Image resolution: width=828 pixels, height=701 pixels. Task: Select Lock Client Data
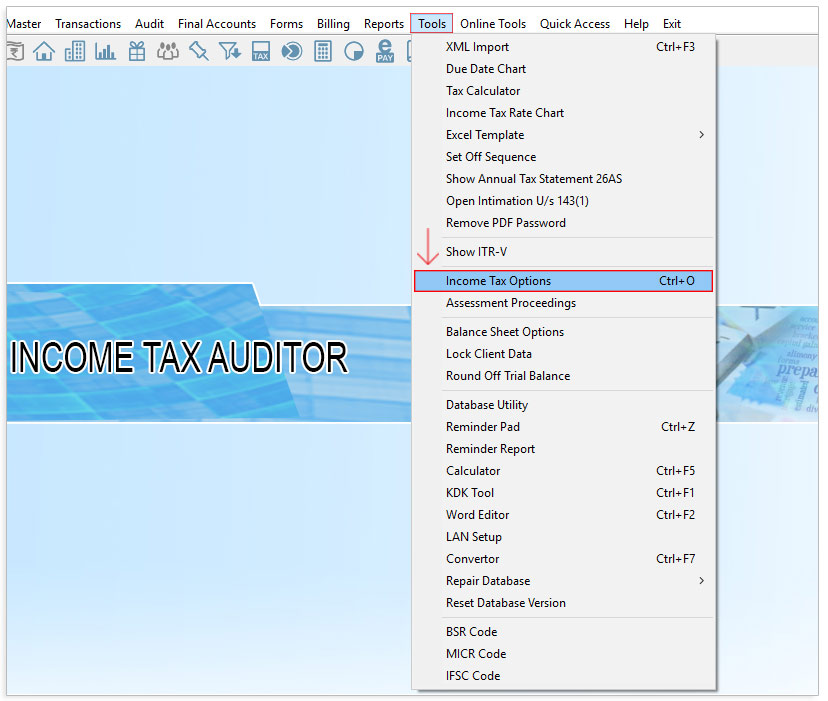coord(563,354)
